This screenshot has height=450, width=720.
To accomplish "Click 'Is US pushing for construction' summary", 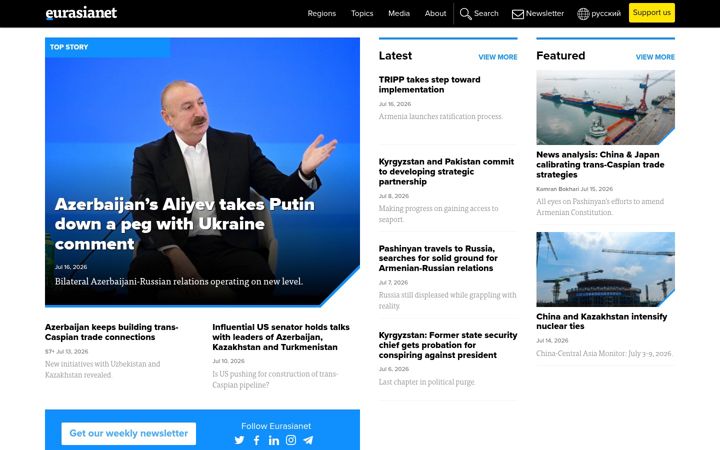I will coord(275,379).
